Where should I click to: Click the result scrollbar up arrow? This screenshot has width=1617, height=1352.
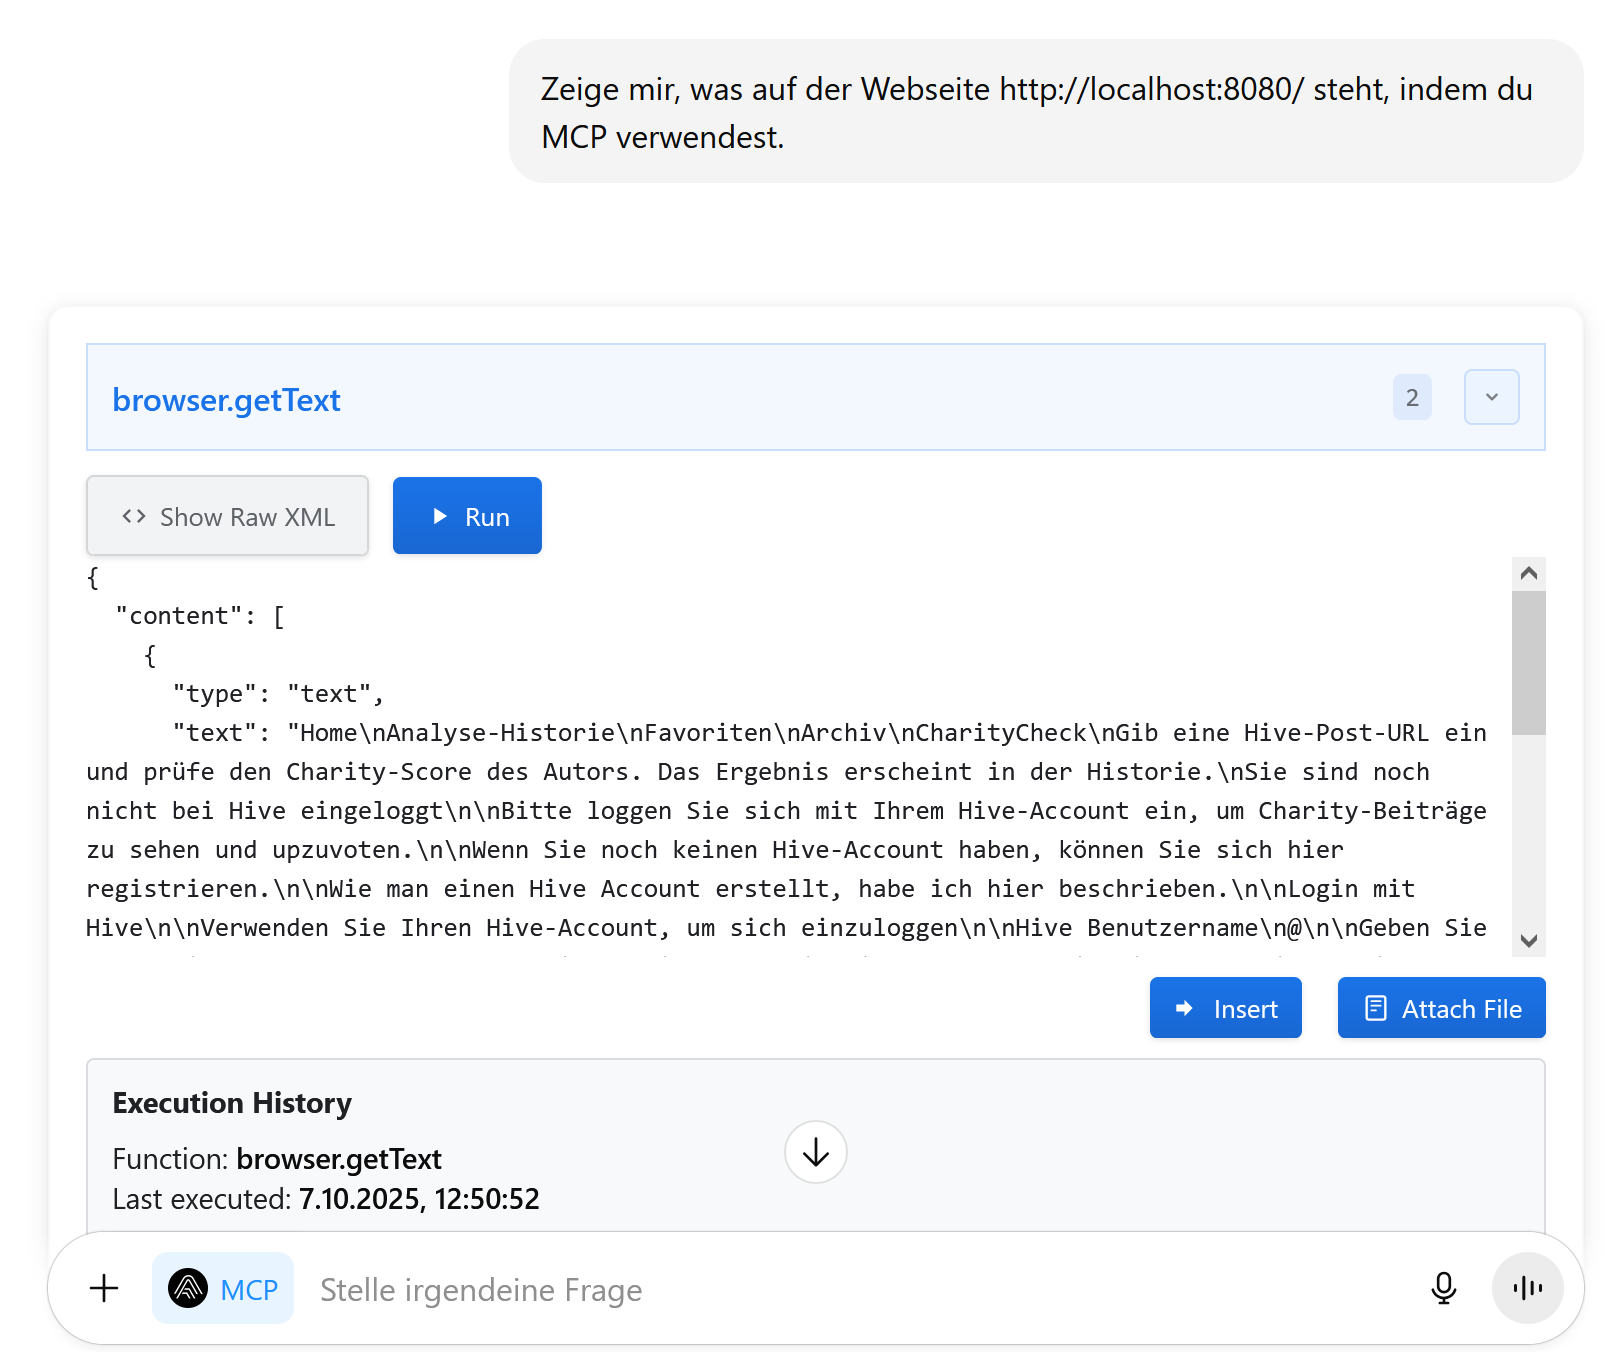[1528, 573]
